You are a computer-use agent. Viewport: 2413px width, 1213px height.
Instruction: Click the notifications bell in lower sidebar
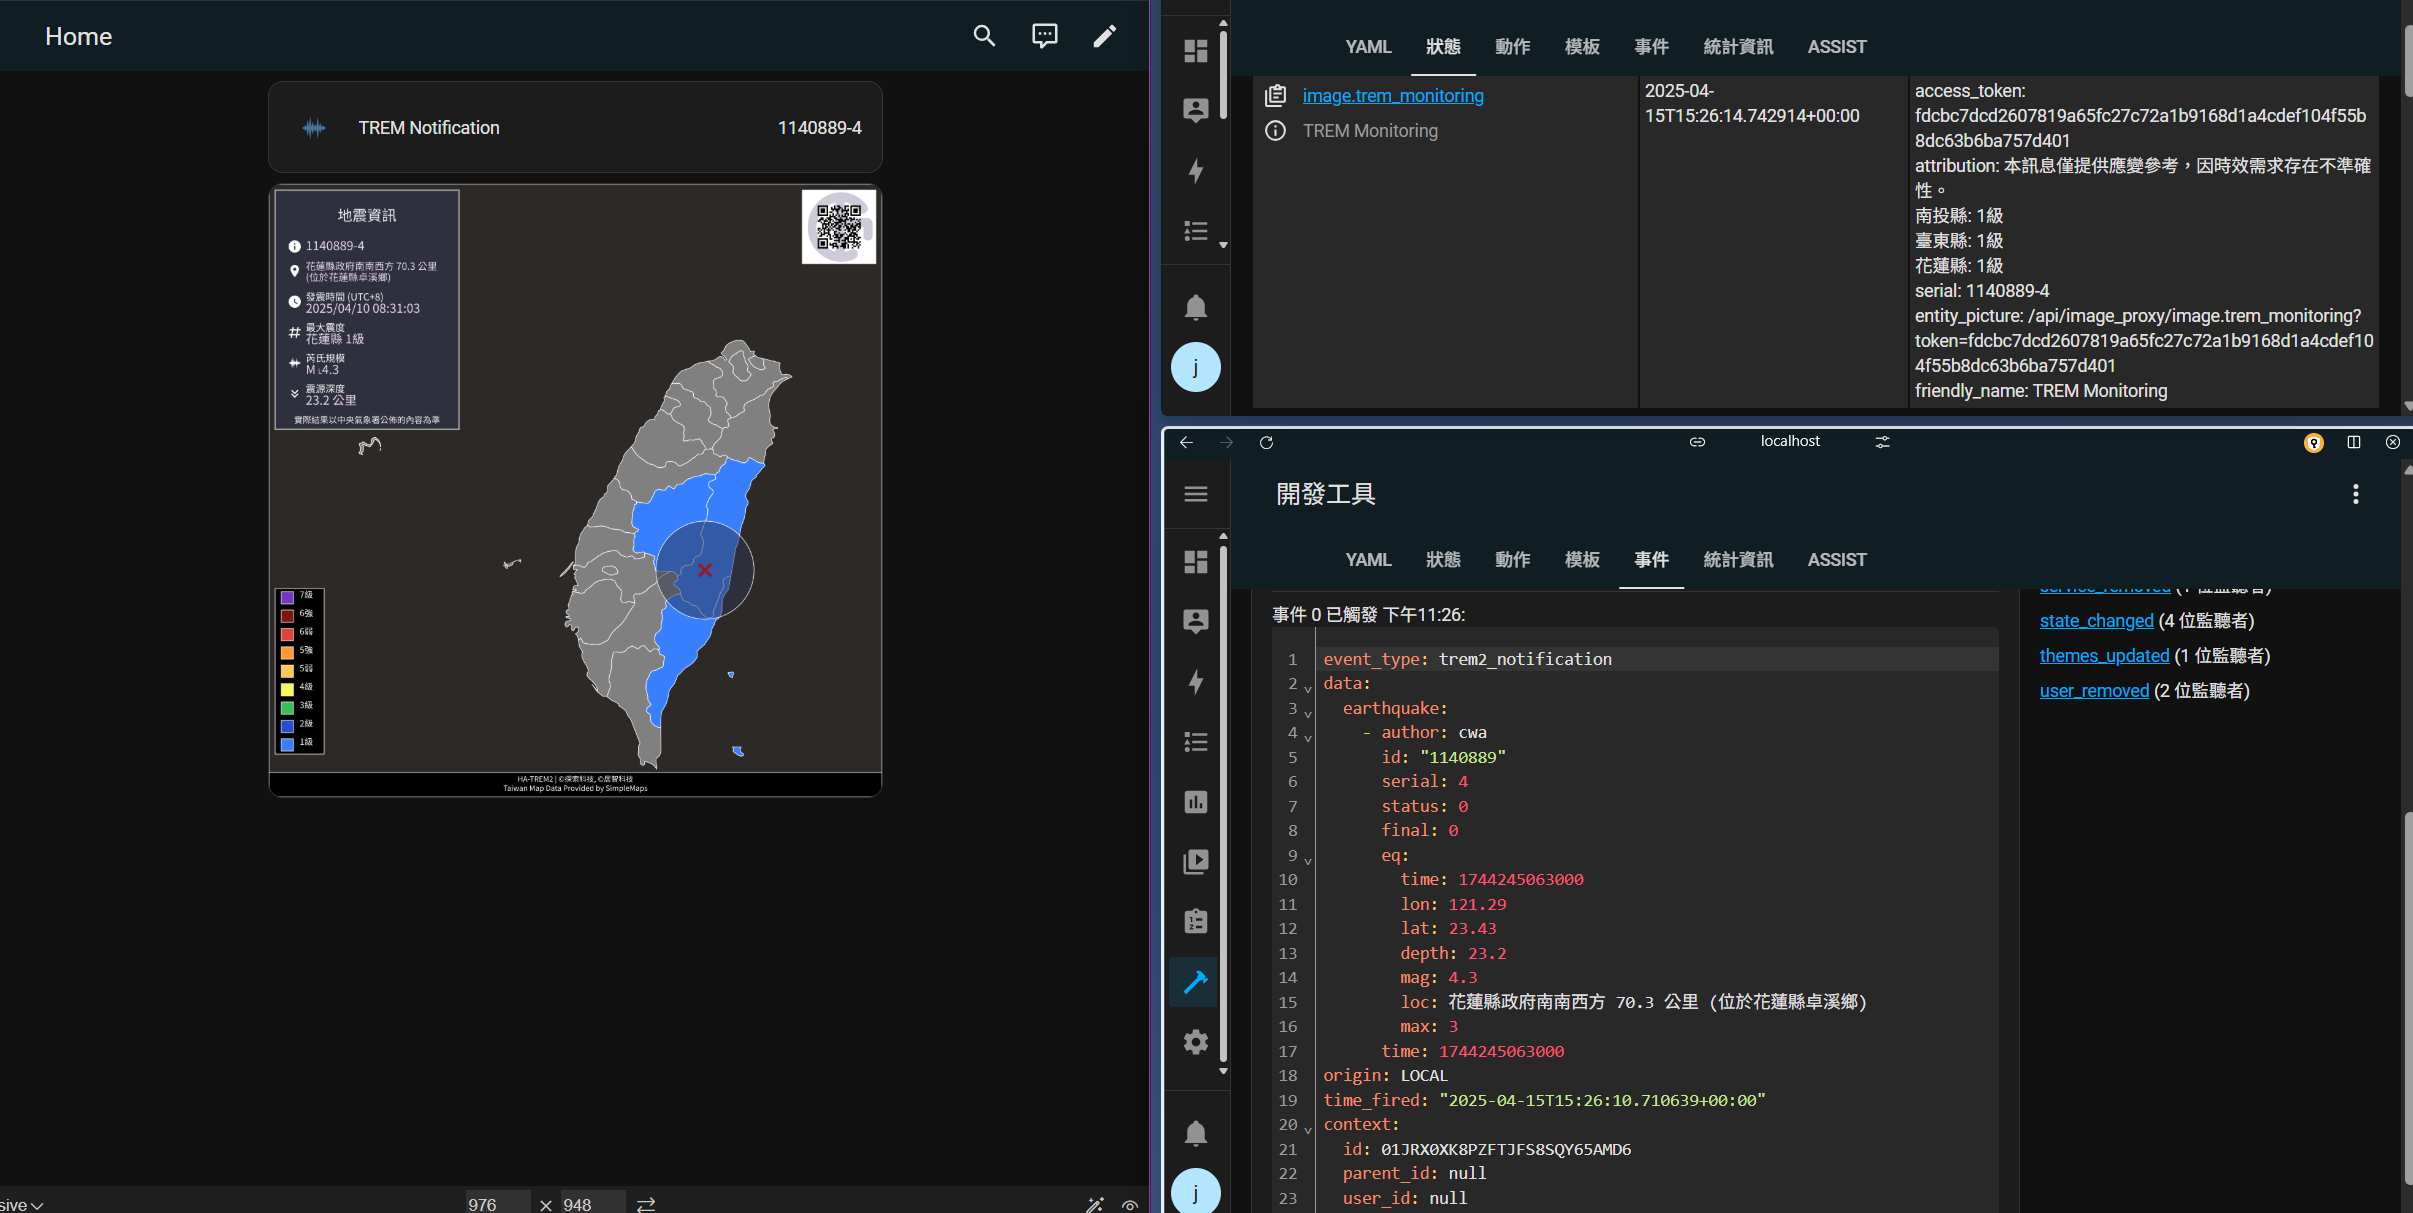click(x=1195, y=1133)
